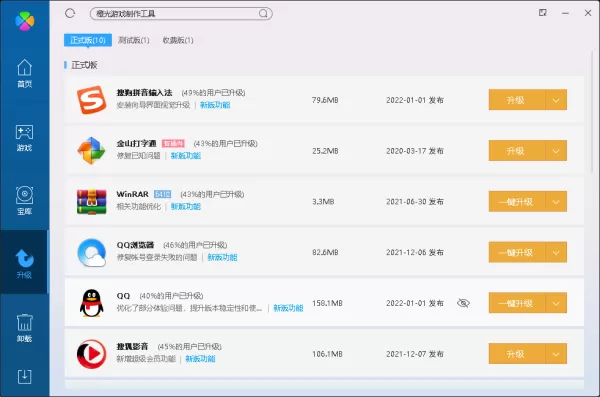Click the magnifier search icon

[x=263, y=14]
